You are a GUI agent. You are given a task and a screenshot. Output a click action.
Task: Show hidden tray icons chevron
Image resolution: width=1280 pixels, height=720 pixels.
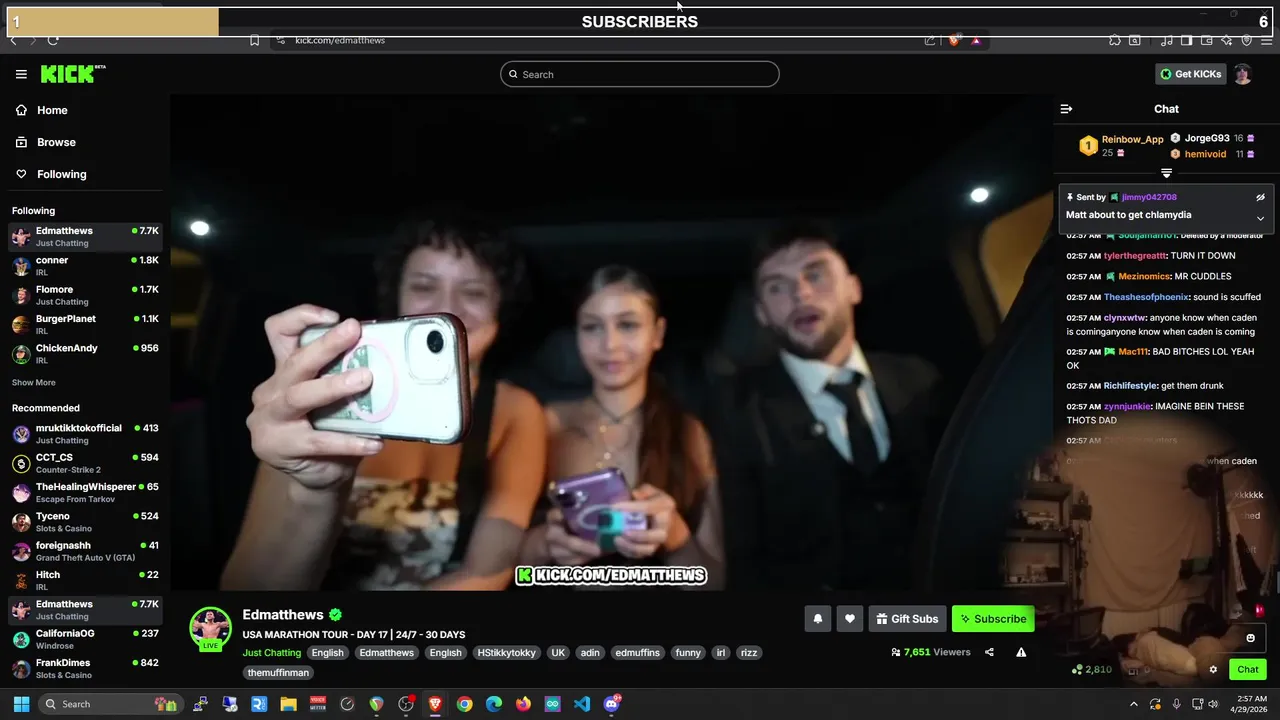[x=1133, y=704]
